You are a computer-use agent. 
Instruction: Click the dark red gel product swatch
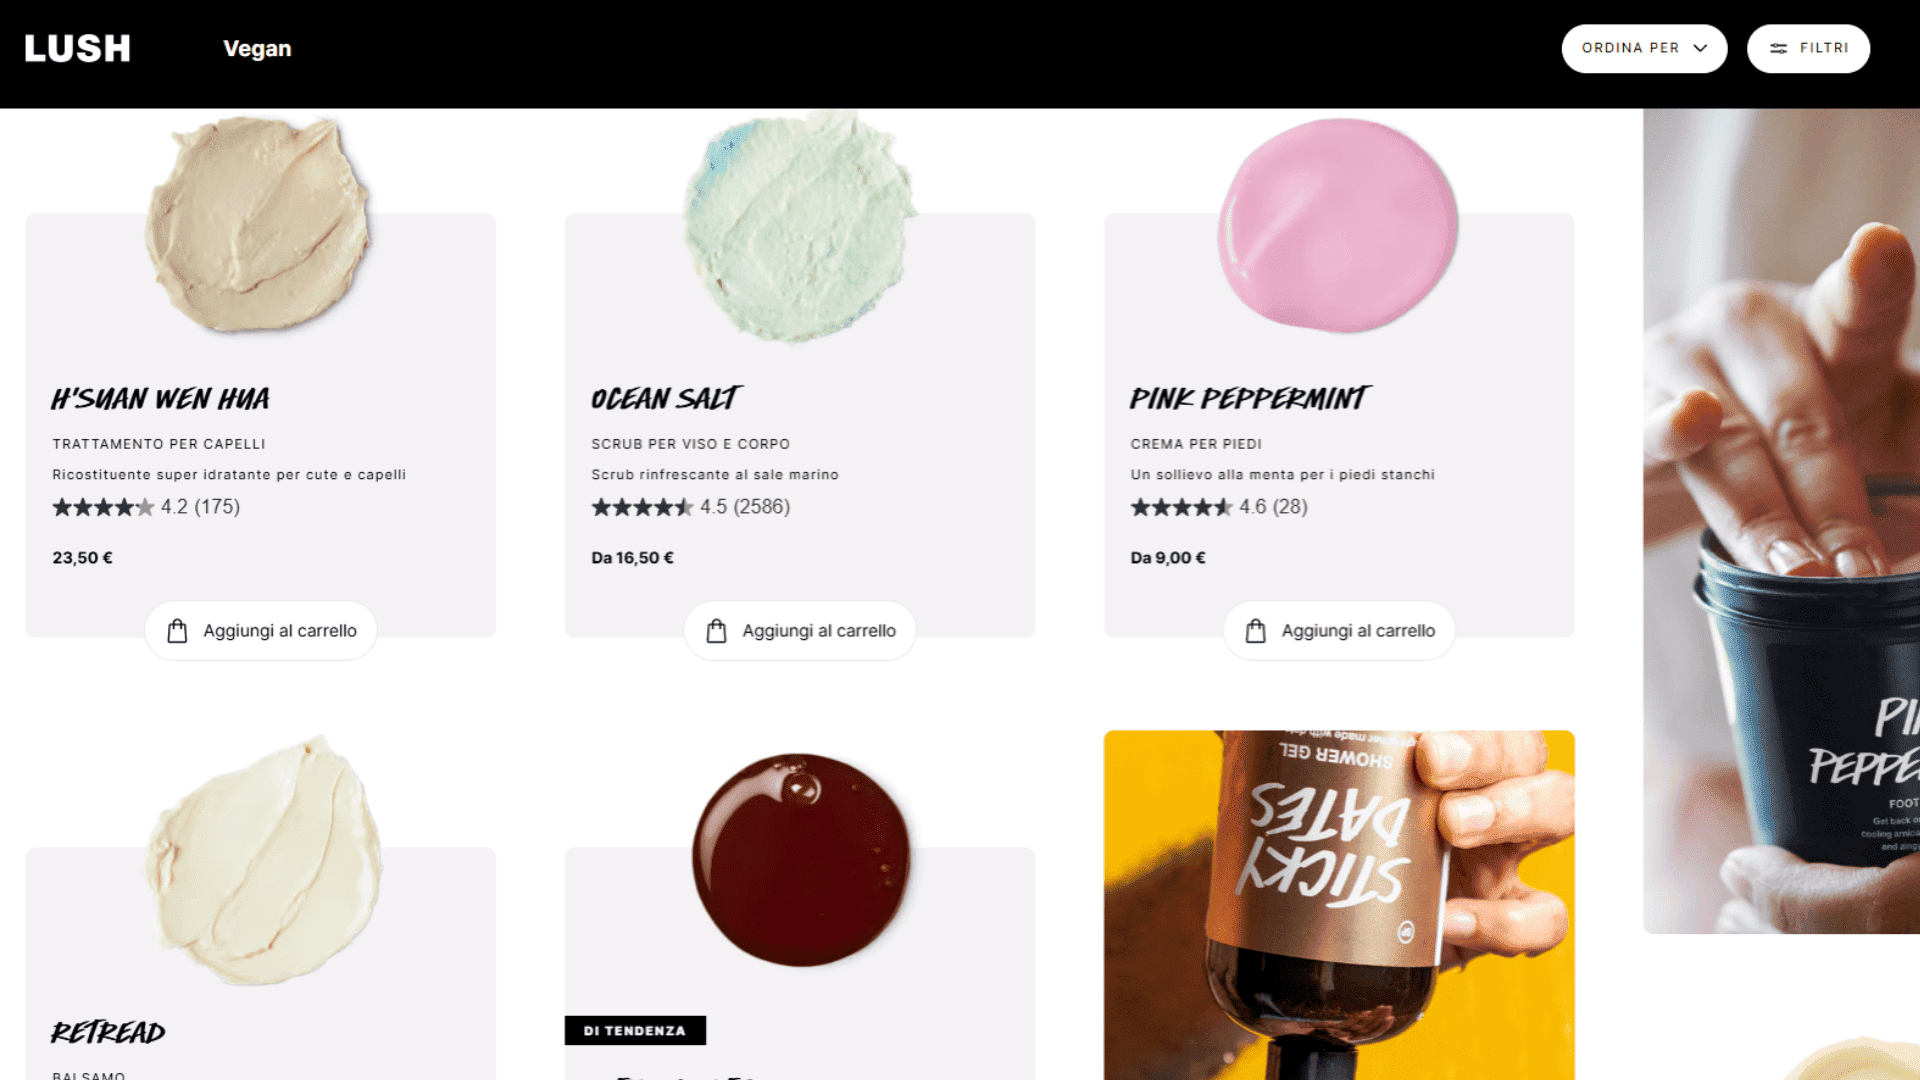(801, 860)
